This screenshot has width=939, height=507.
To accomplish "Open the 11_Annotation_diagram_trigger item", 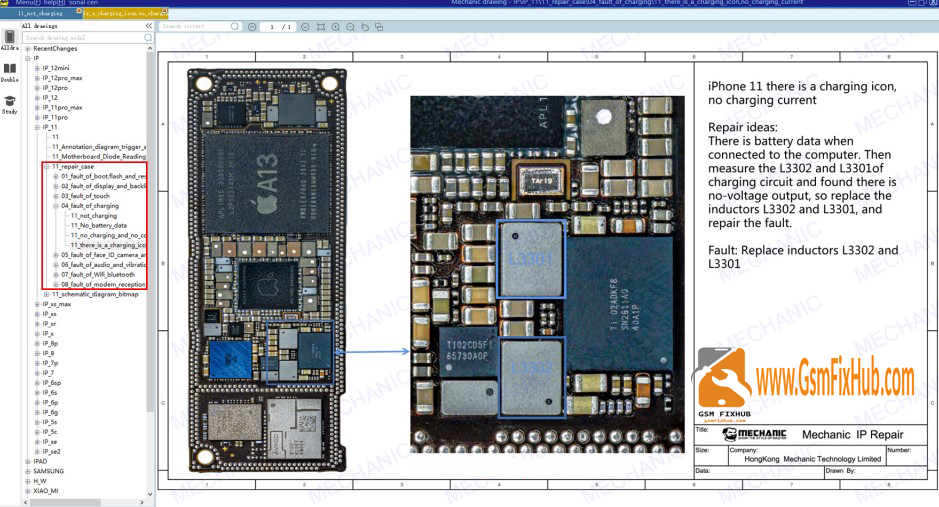I will pyautogui.click(x=99, y=147).
